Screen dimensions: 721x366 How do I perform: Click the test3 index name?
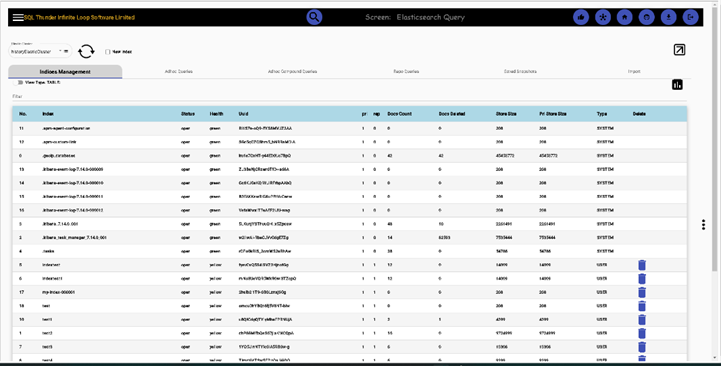tap(47, 347)
